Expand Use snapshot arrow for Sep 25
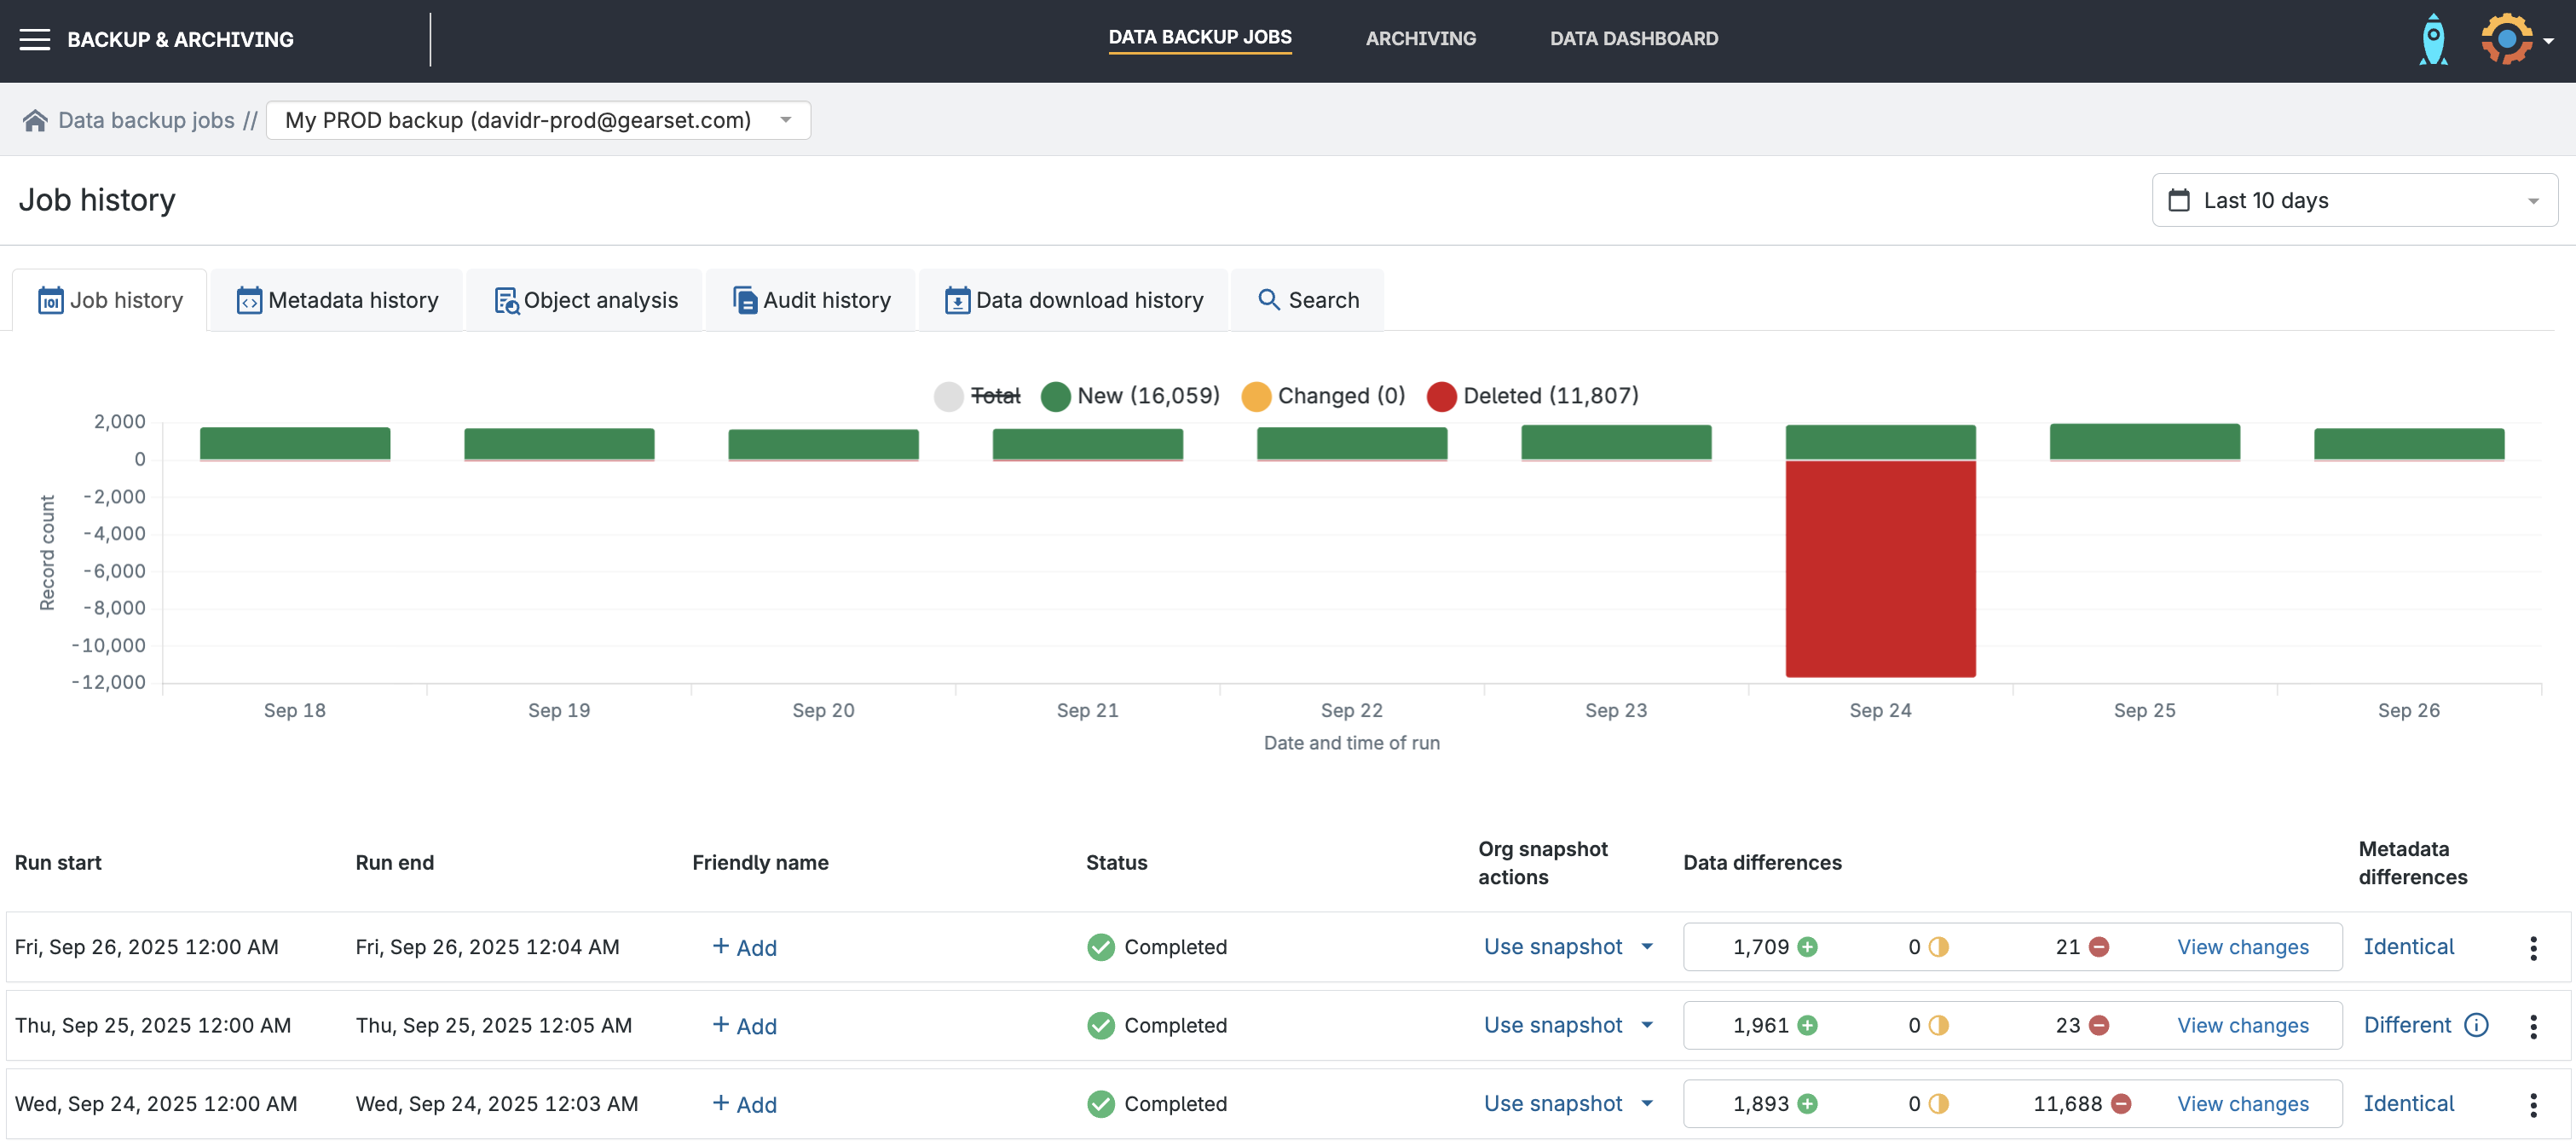This screenshot has width=2576, height=1146. click(1647, 1025)
